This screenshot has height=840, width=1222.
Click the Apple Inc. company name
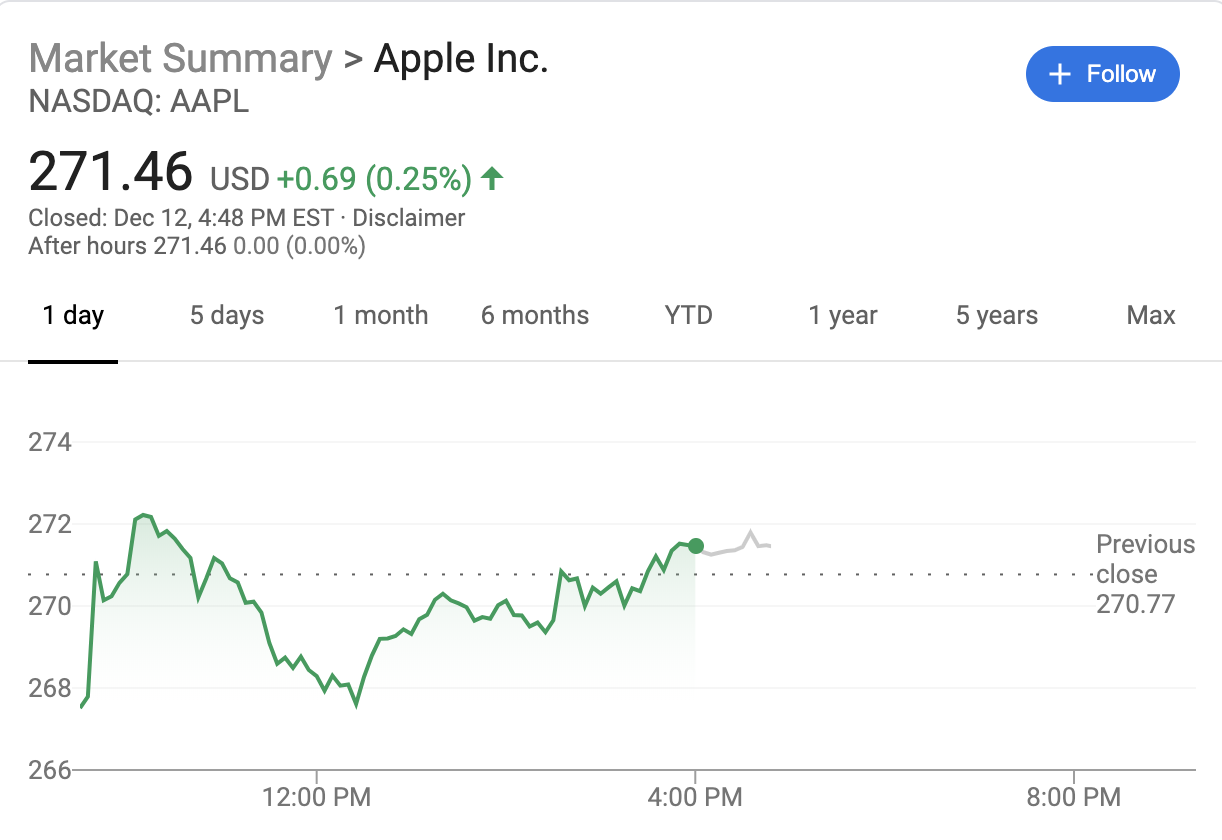461,58
